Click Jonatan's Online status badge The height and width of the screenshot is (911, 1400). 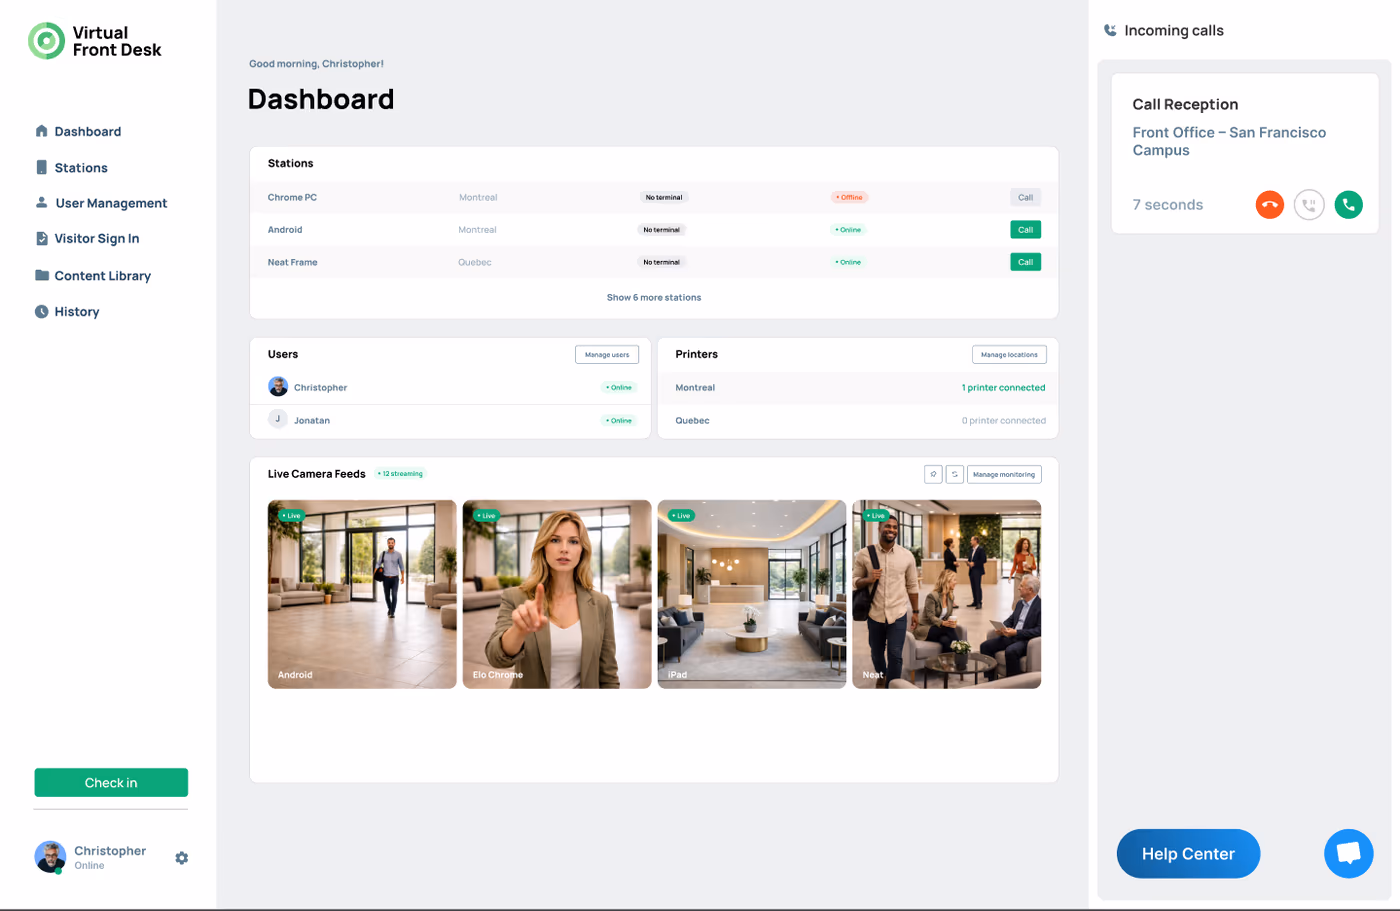pos(619,420)
